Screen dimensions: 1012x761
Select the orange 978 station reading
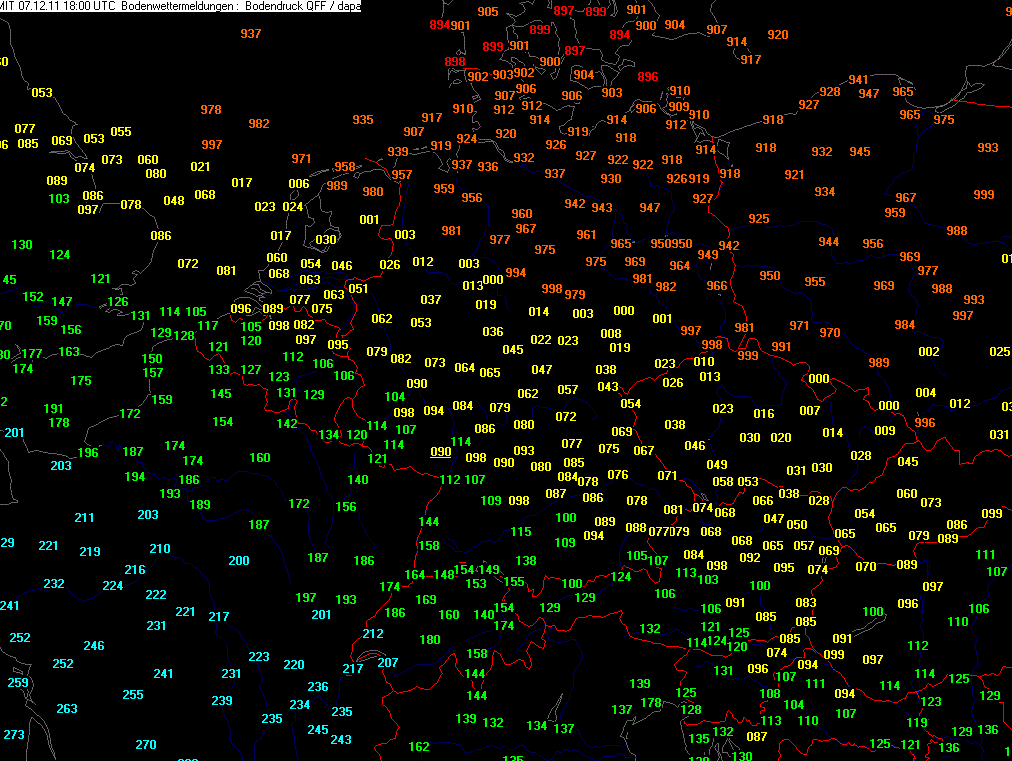click(211, 110)
